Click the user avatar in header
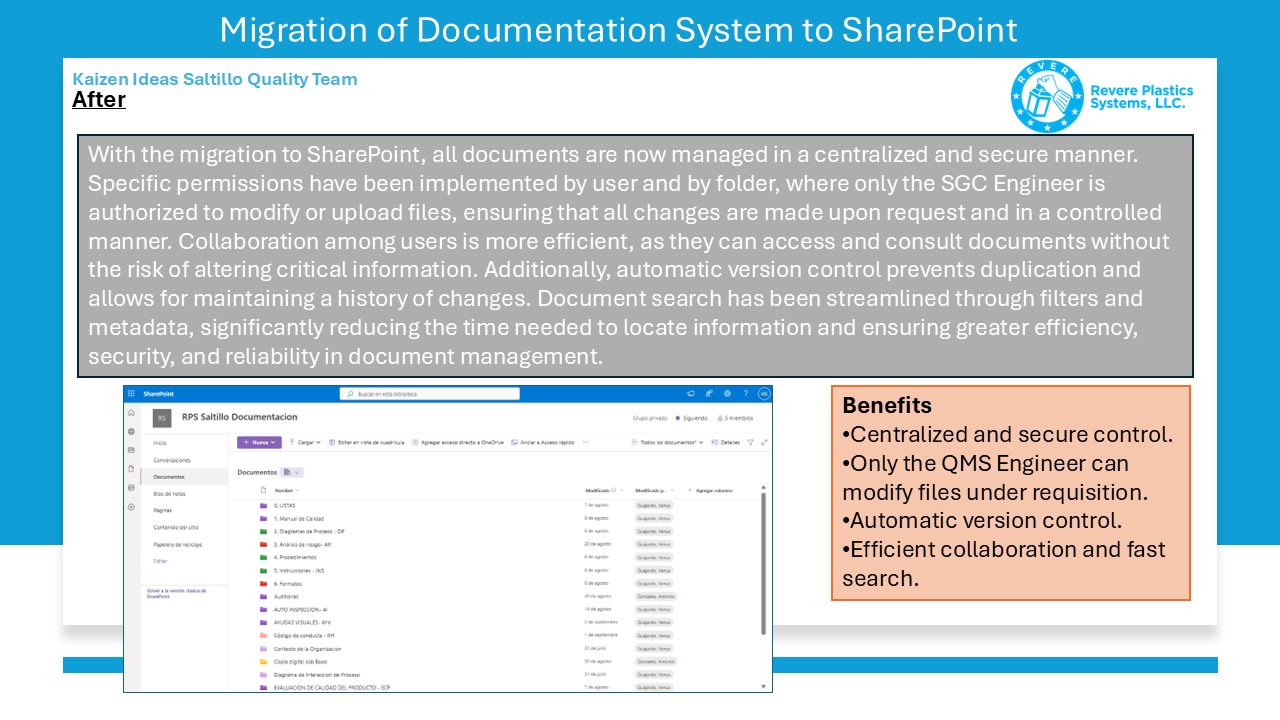The height and width of the screenshot is (720, 1280). coord(764,394)
